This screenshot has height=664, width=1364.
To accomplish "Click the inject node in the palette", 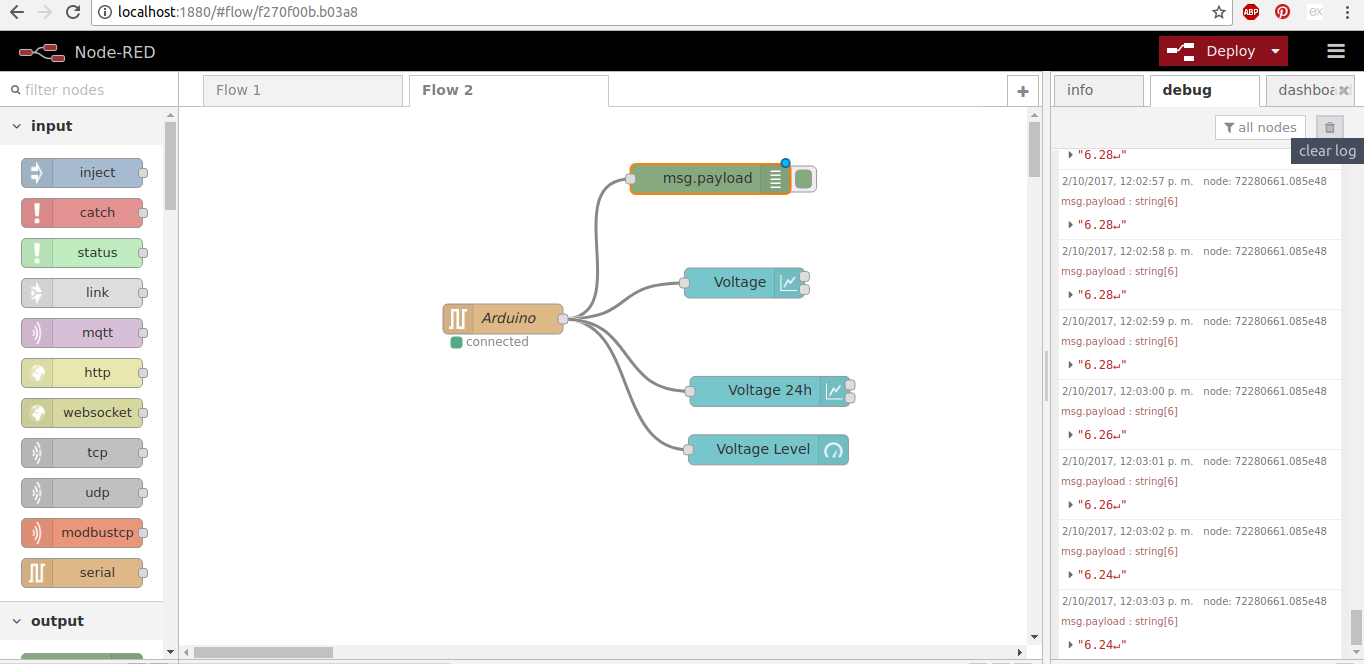I will pyautogui.click(x=82, y=173).
